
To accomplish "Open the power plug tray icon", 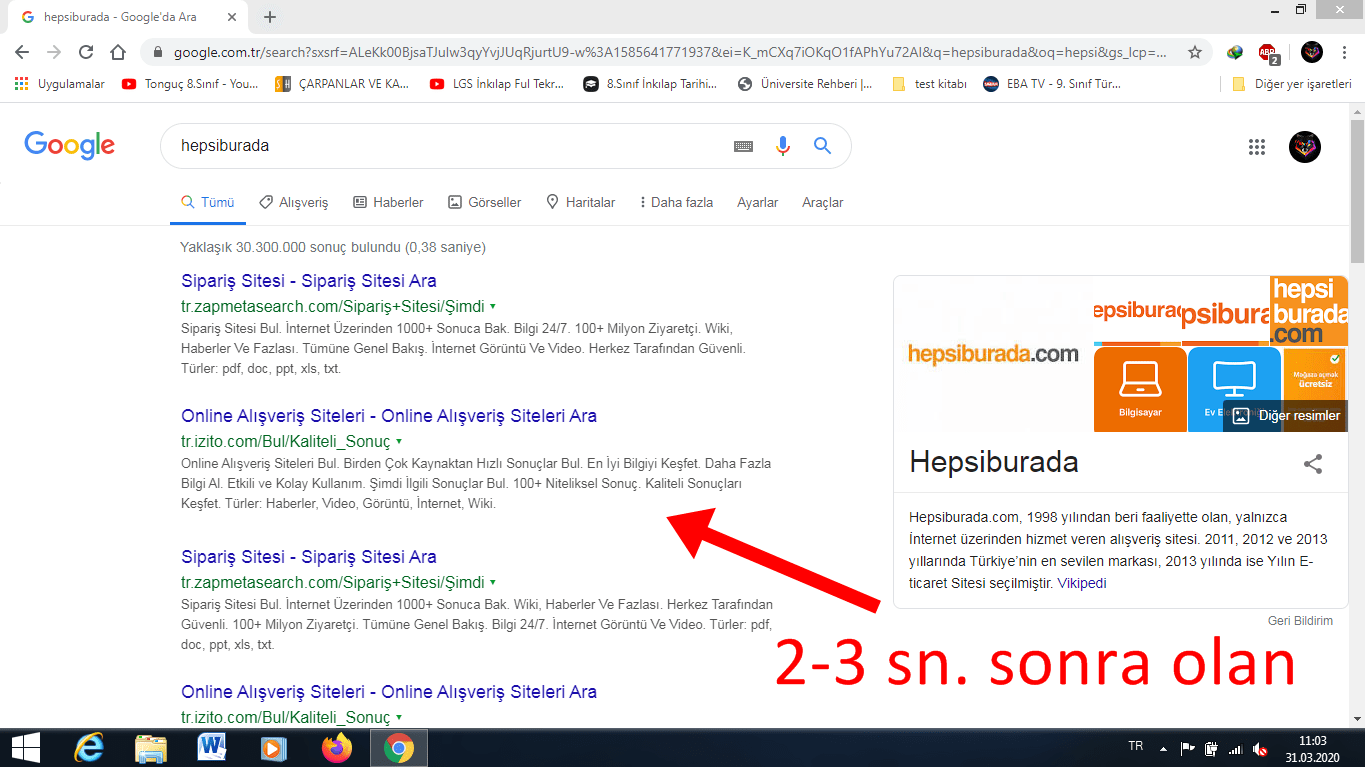I will point(1211,749).
